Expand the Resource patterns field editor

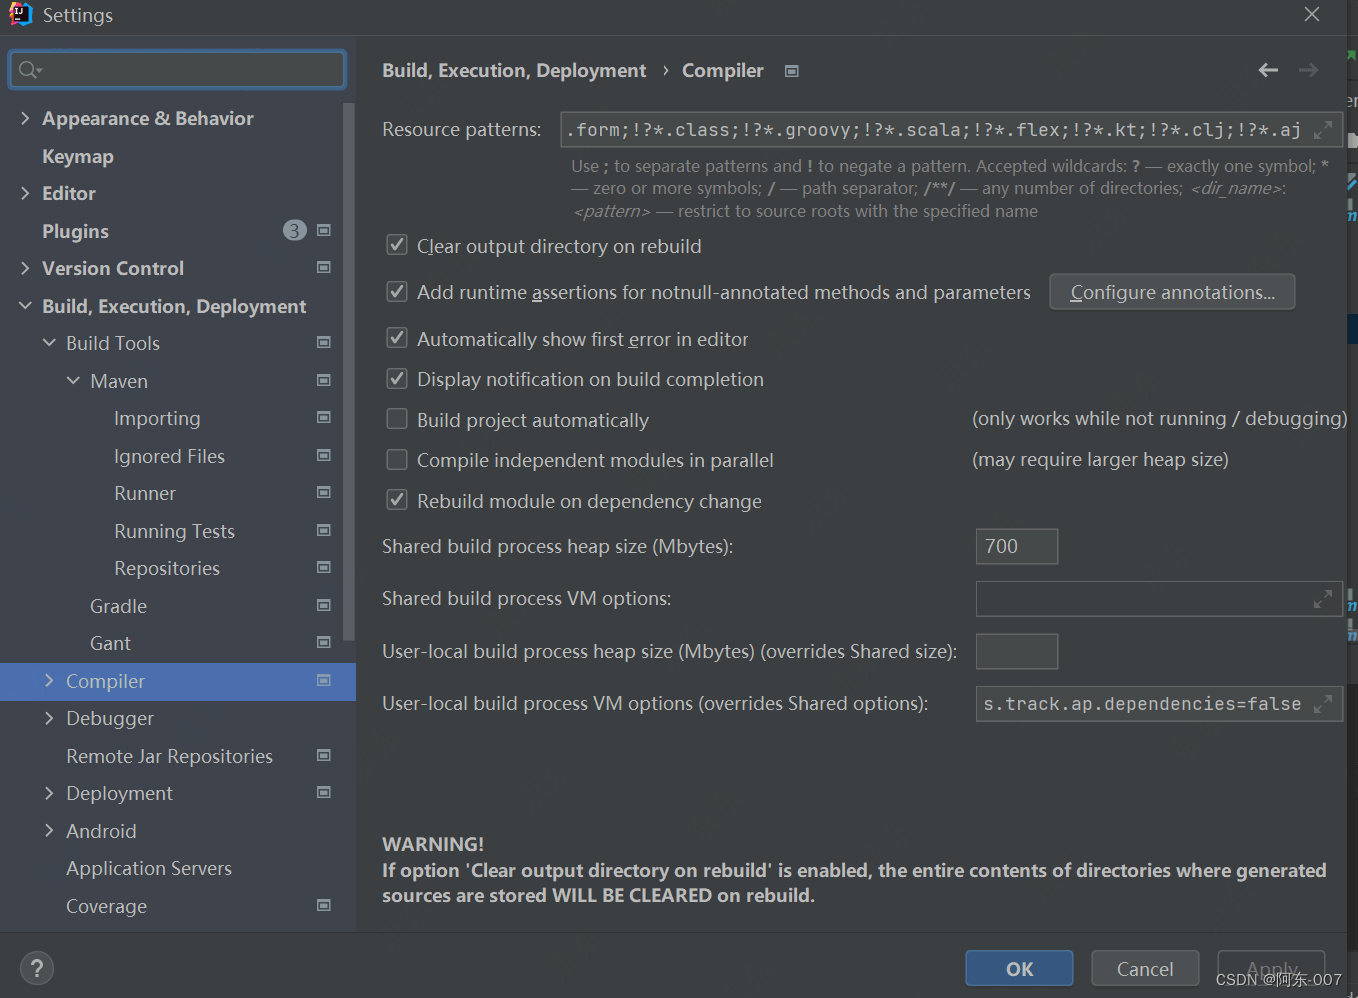click(1322, 130)
